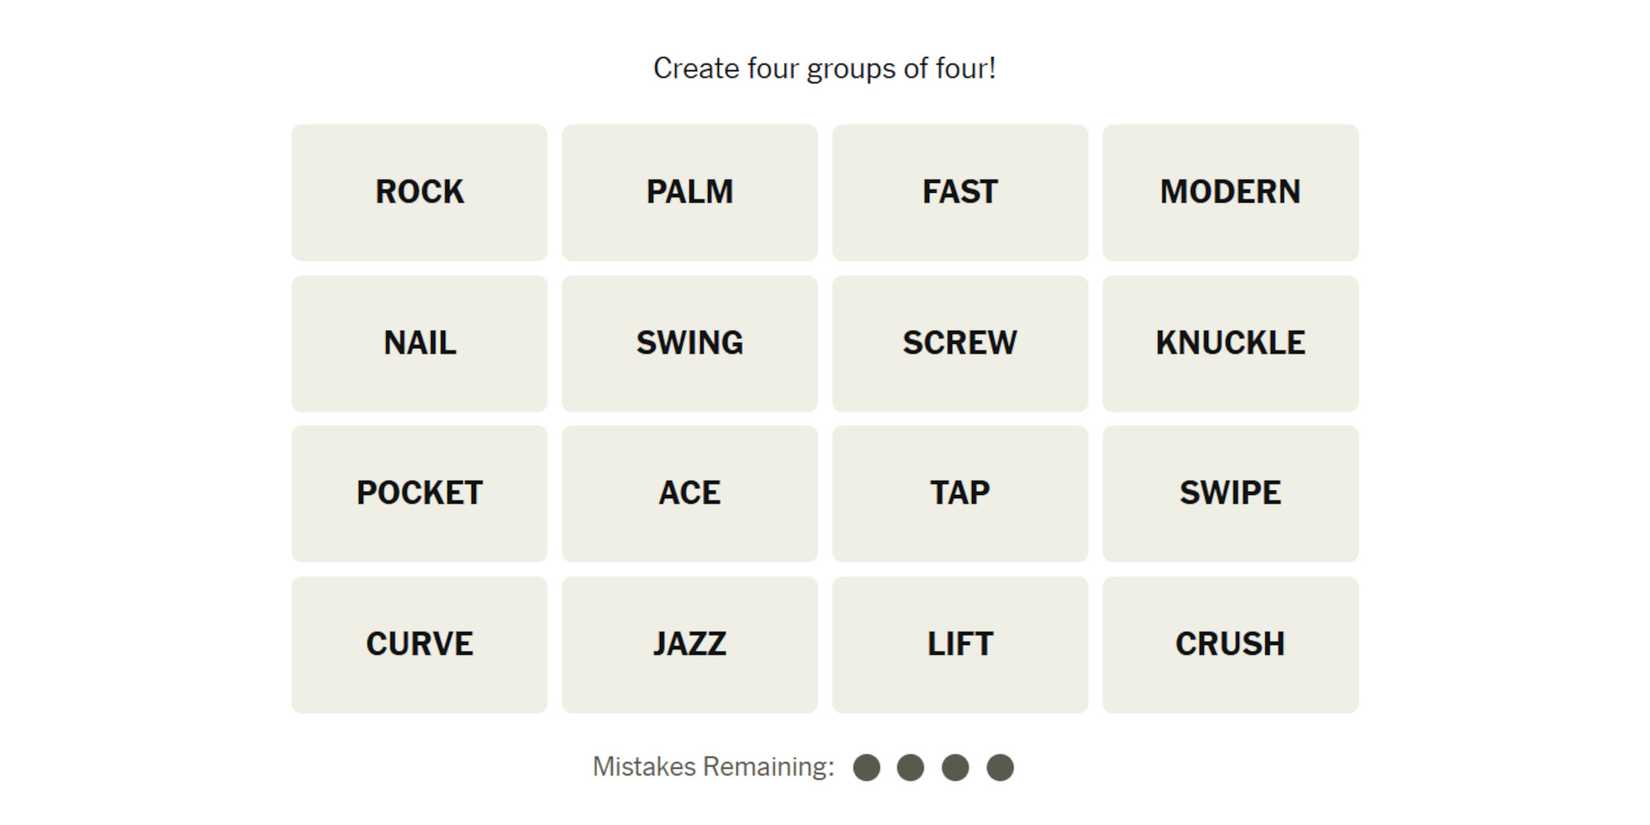1650x825 pixels.
Task: Select the NAIL word tile
Action: point(419,343)
